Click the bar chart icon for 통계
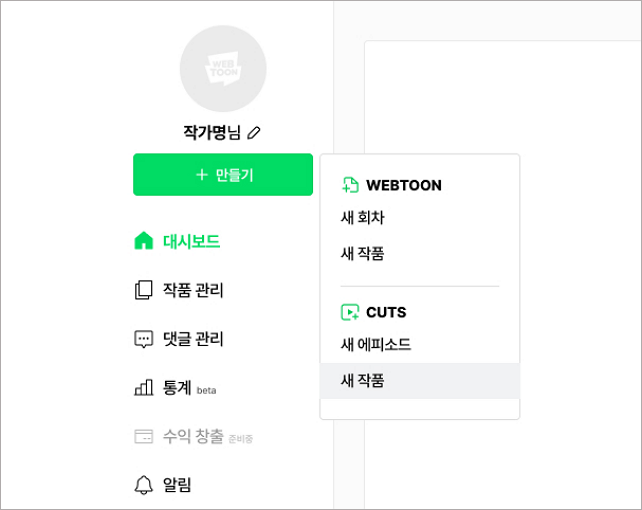642x510 pixels. pos(144,387)
